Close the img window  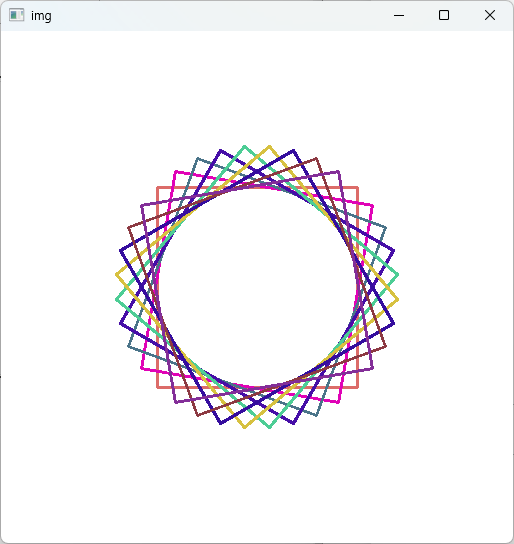coord(490,15)
